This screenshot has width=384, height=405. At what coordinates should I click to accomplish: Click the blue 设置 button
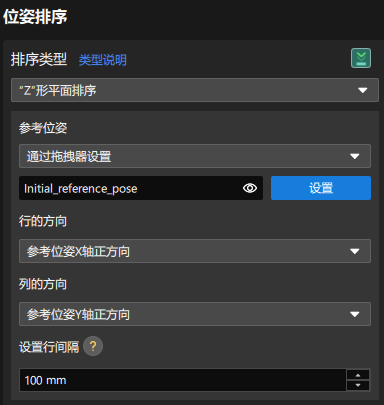[x=321, y=188]
